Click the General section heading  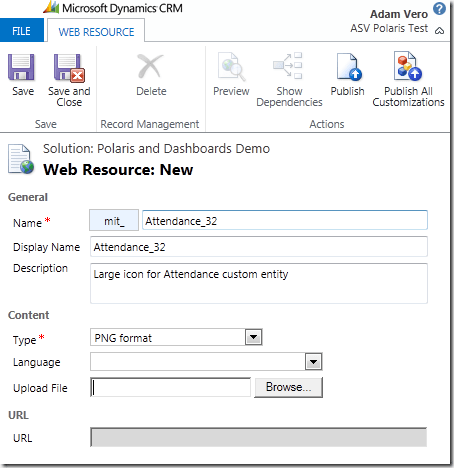pos(28,197)
